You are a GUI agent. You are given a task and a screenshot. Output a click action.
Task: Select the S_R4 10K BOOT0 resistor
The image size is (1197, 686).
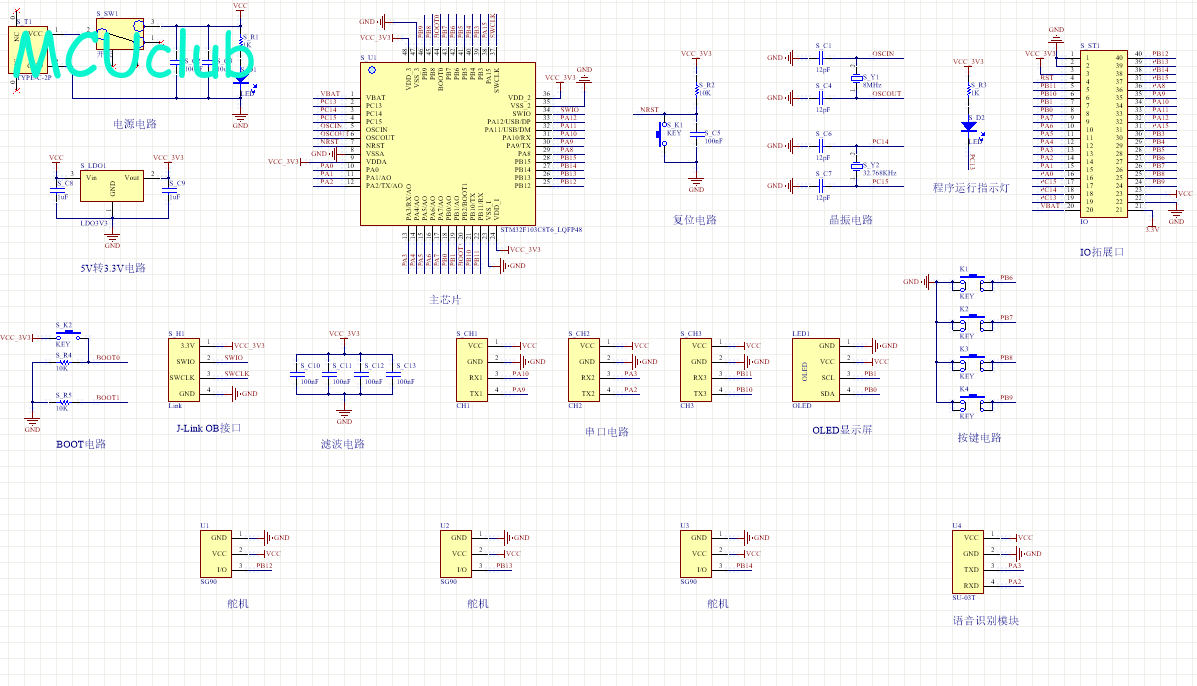[x=64, y=362]
